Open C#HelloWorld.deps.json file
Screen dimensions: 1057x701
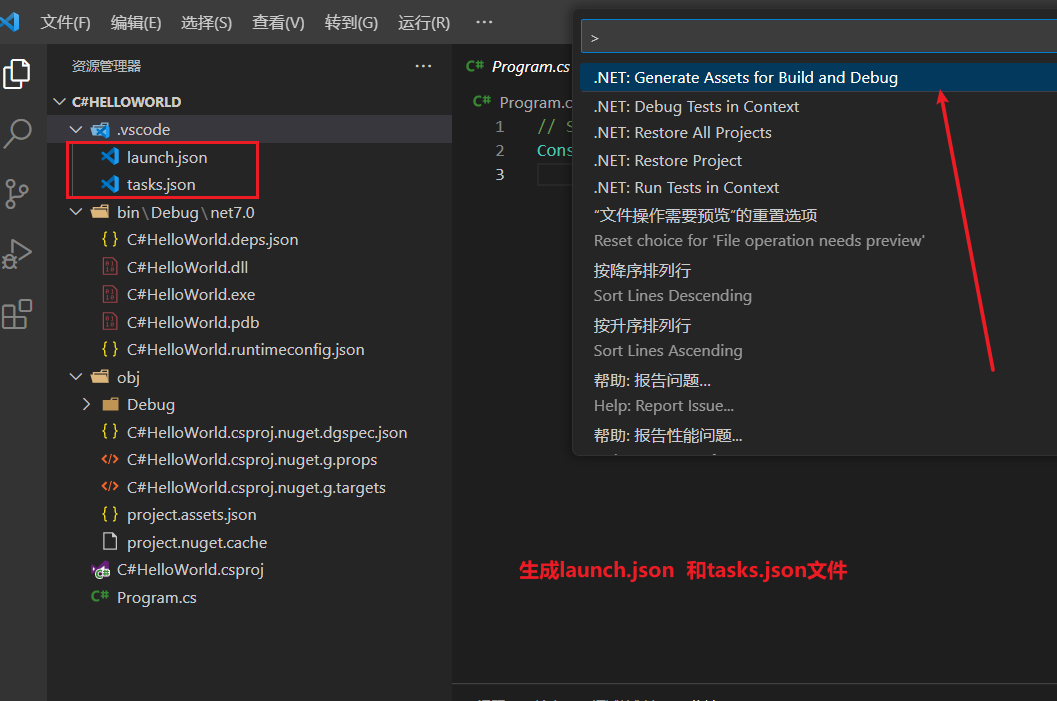click(212, 240)
